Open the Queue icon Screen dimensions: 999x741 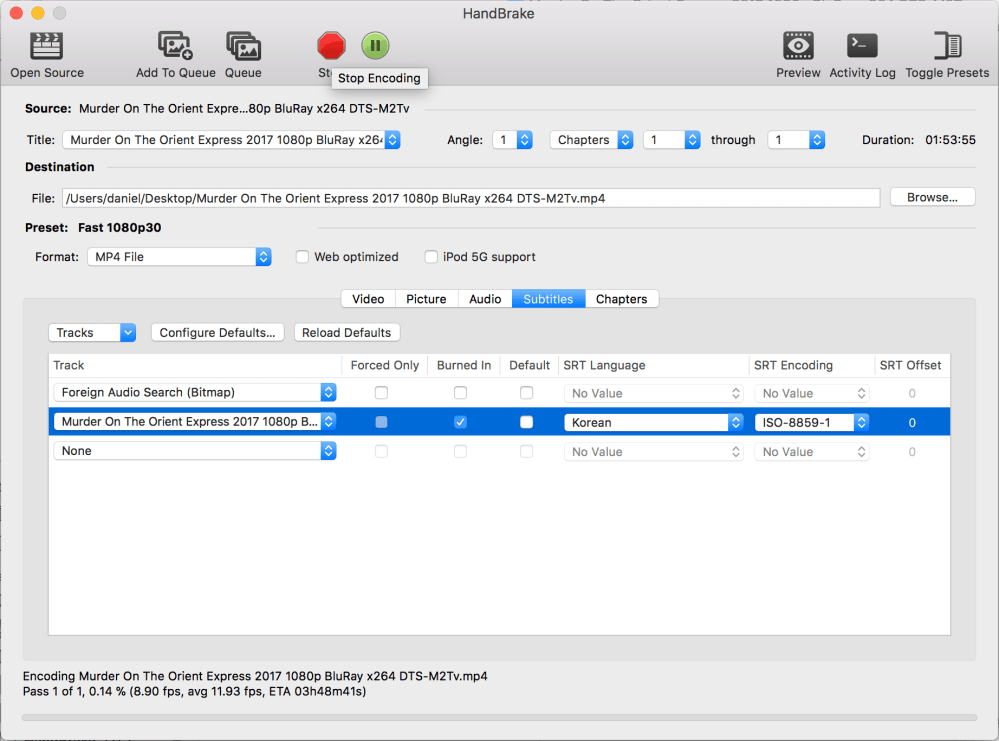click(x=243, y=46)
